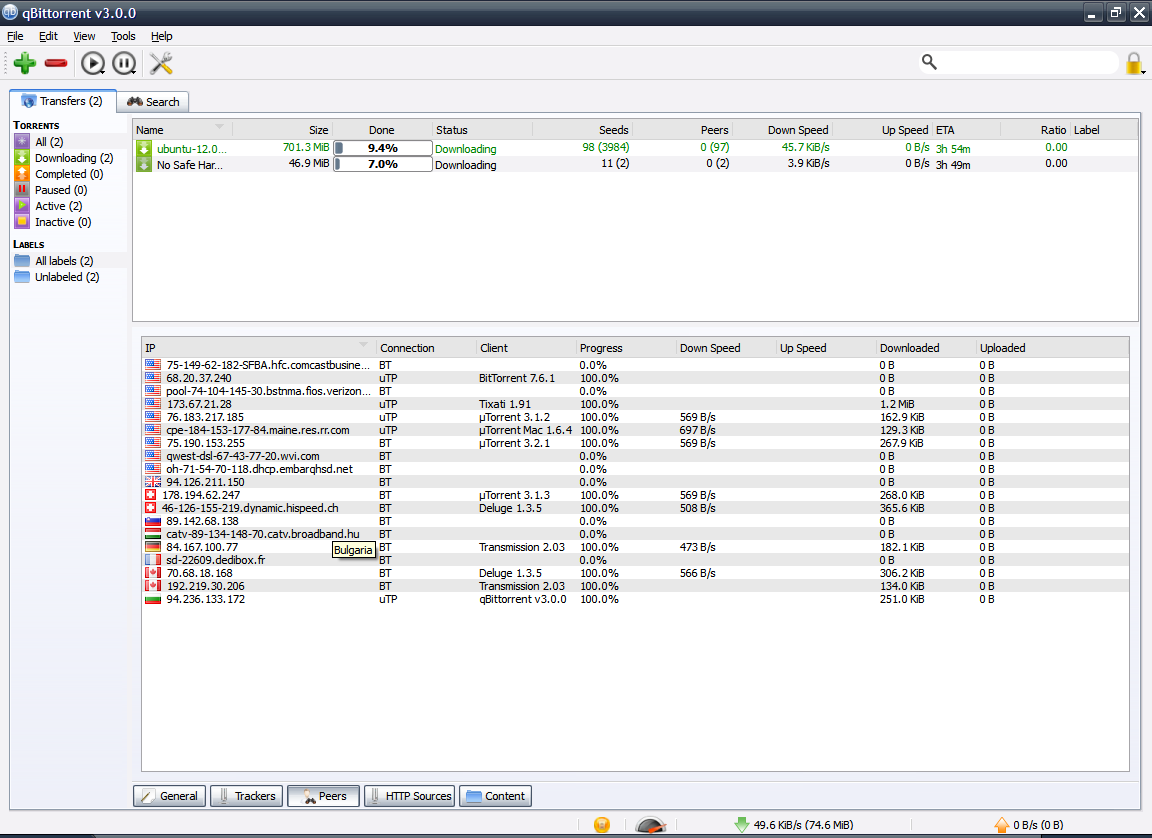
Task: Click the 7.0% progress bar for No Safe Har
Action: tap(383, 165)
